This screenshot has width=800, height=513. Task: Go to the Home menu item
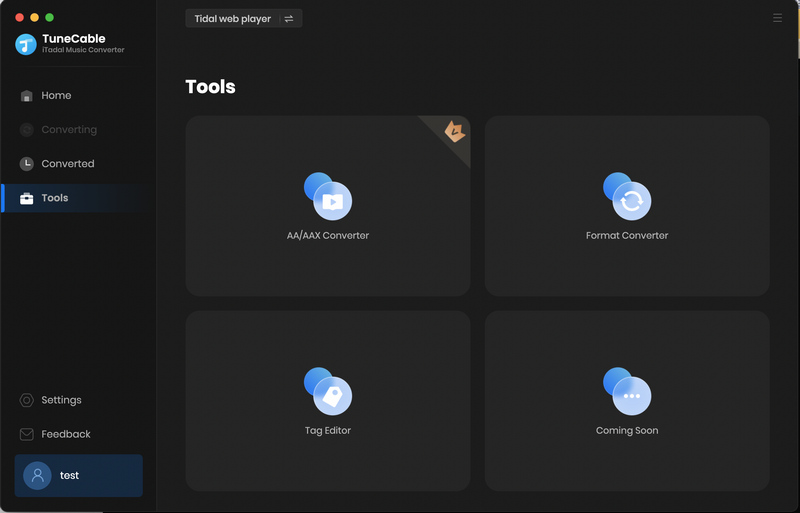79,95
